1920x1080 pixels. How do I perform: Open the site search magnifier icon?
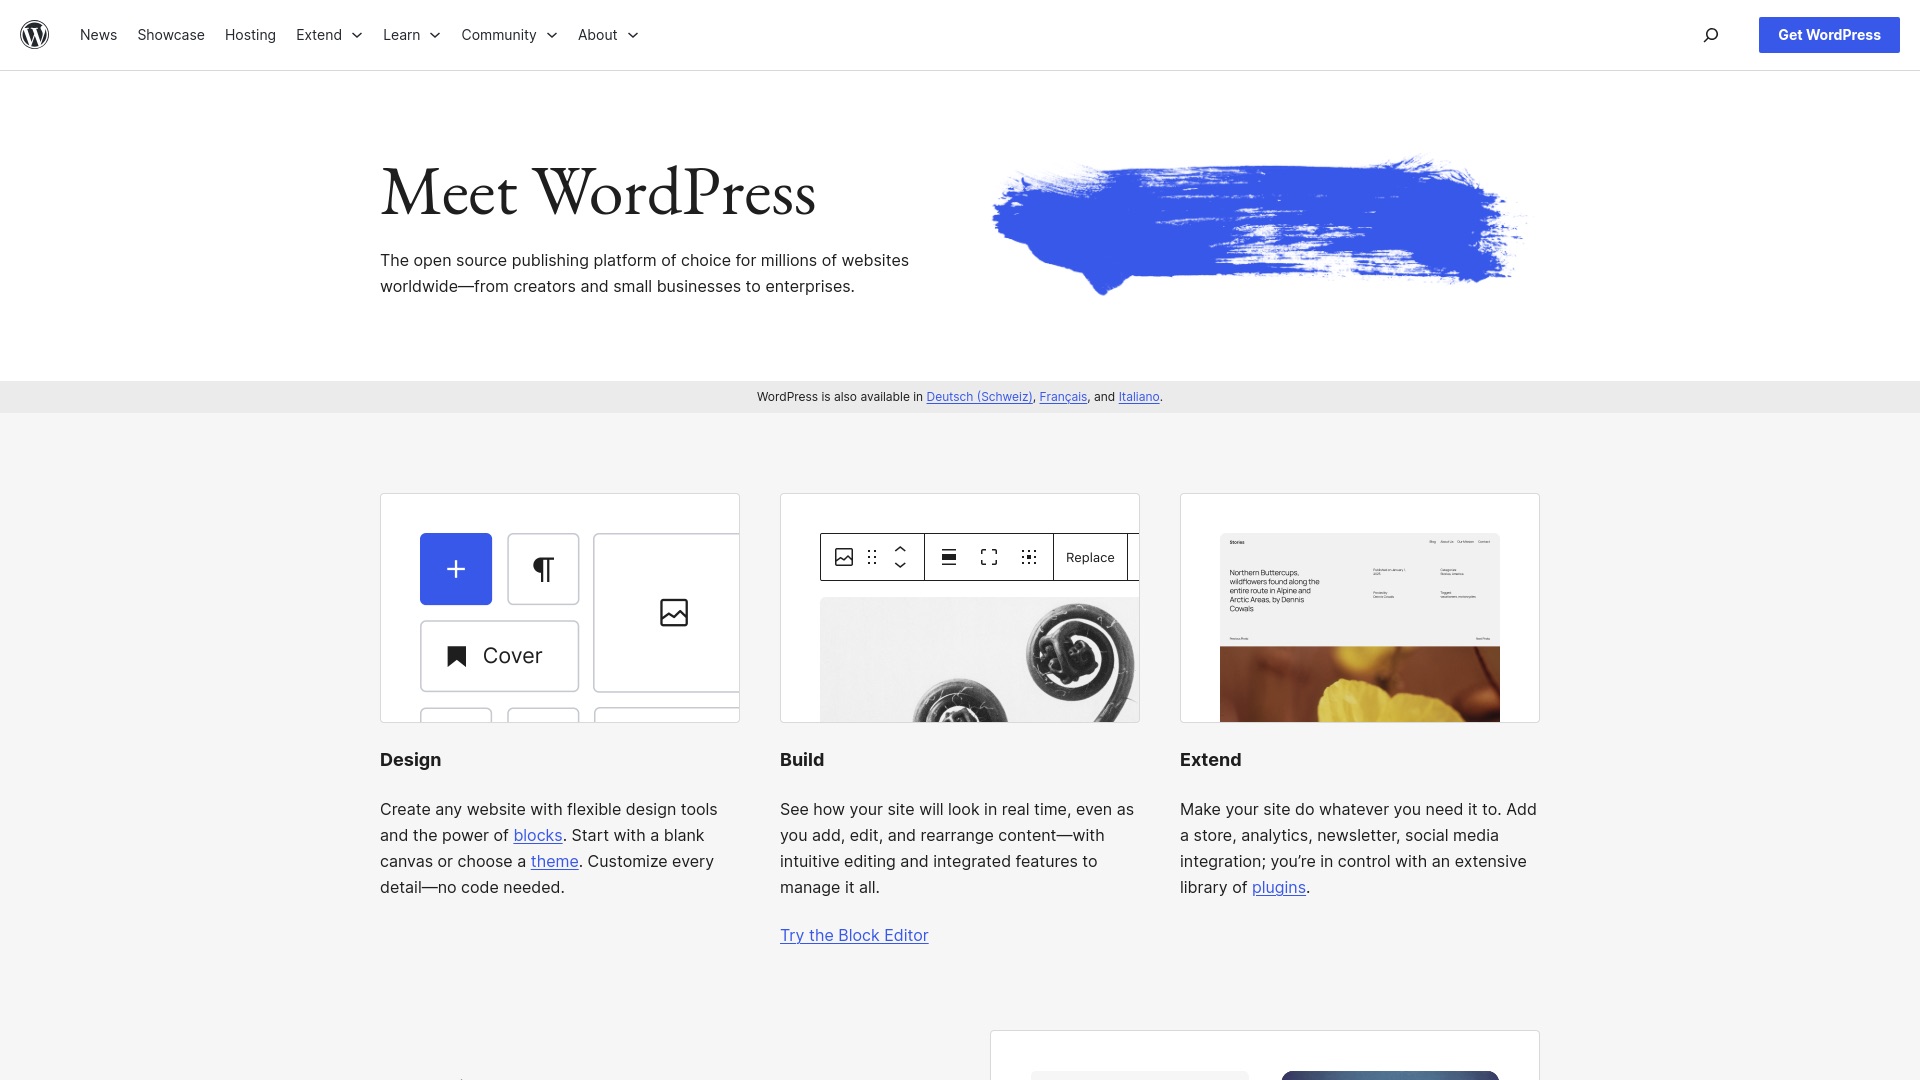pos(1711,35)
